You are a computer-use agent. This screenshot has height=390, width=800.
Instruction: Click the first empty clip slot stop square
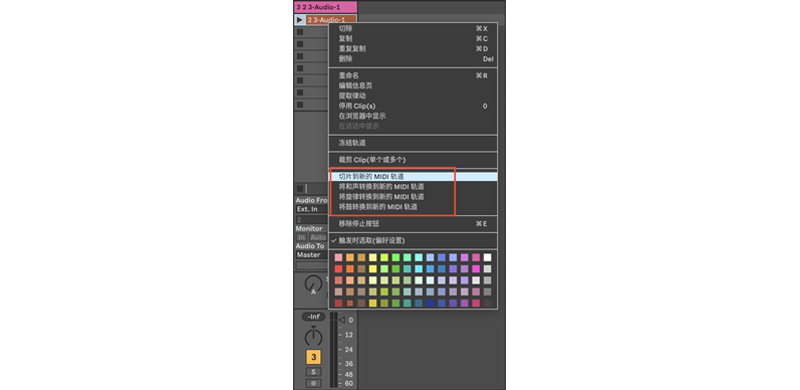click(x=300, y=32)
